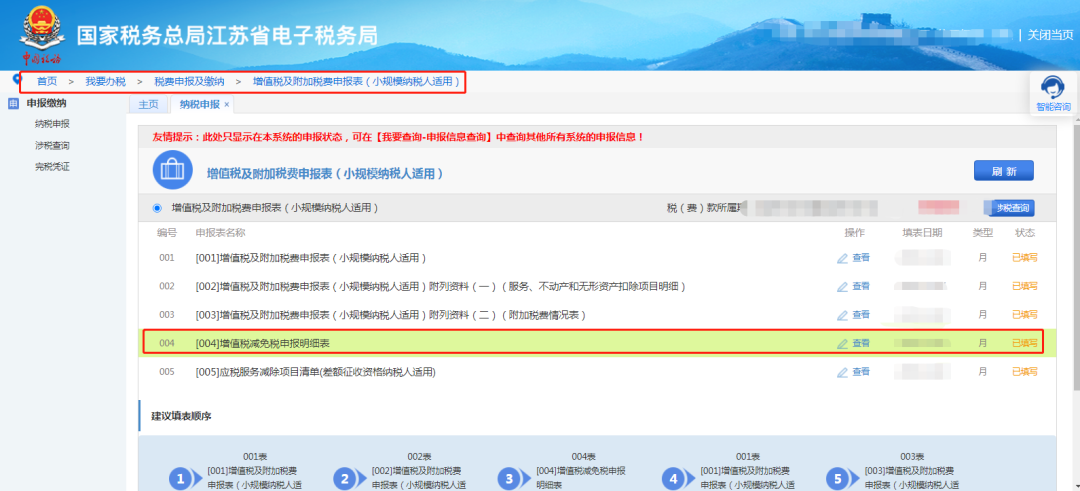This screenshot has width=1080, height=491.
Task: Click 已填写 status in row 005
Action: (1024, 371)
